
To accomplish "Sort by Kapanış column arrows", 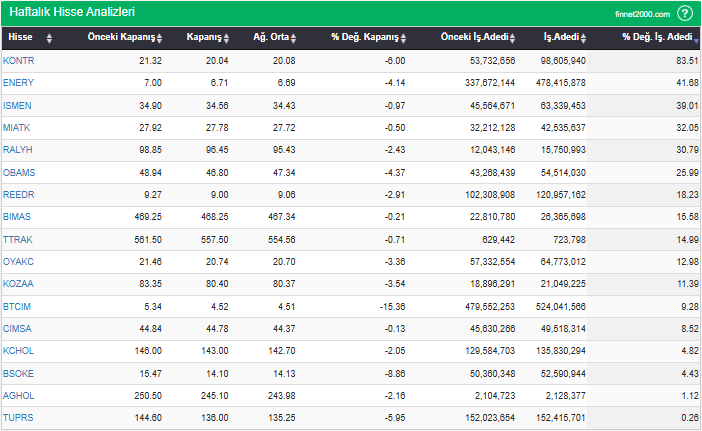I will coord(226,38).
